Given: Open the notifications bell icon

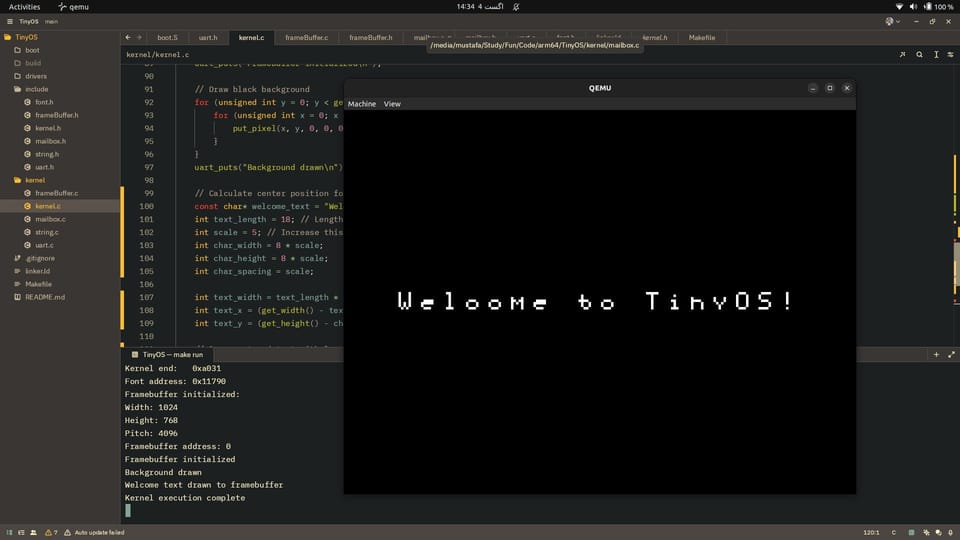Looking at the screenshot, I should click(951, 533).
